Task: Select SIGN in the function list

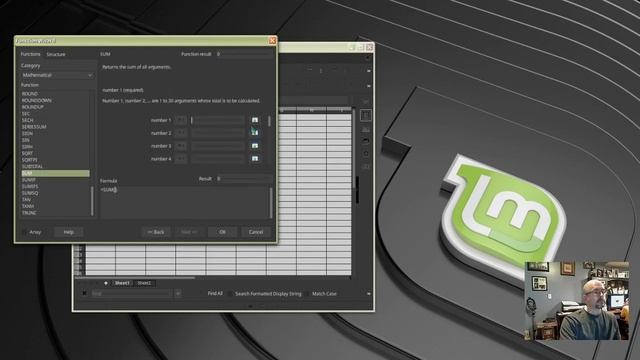Action: pos(27,133)
